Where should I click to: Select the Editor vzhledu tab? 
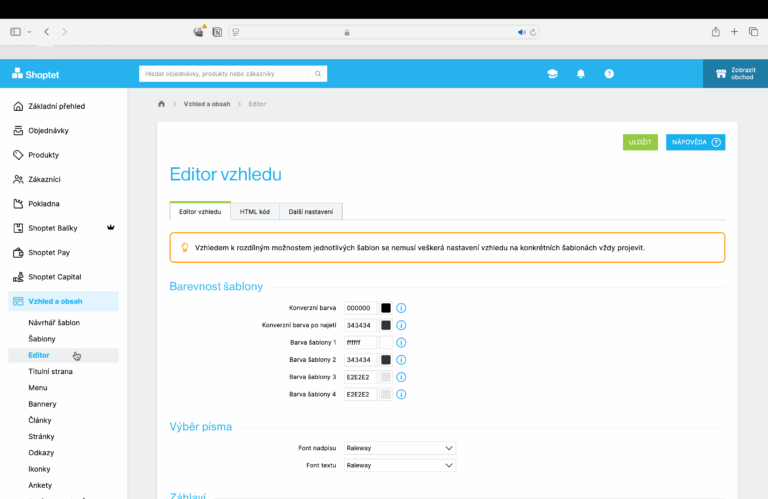click(x=200, y=212)
